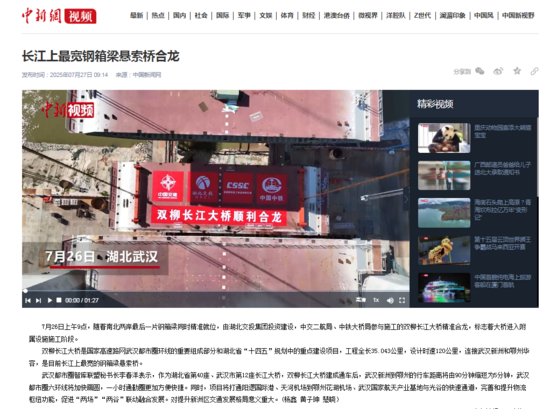Open the 港澳台侨 navigation item
Image resolution: width=550 pixels, height=409 pixels.
pyautogui.click(x=336, y=15)
